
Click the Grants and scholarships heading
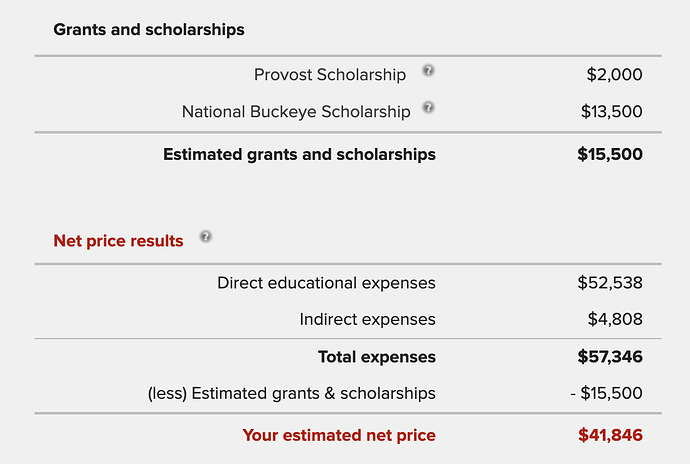[x=148, y=30]
